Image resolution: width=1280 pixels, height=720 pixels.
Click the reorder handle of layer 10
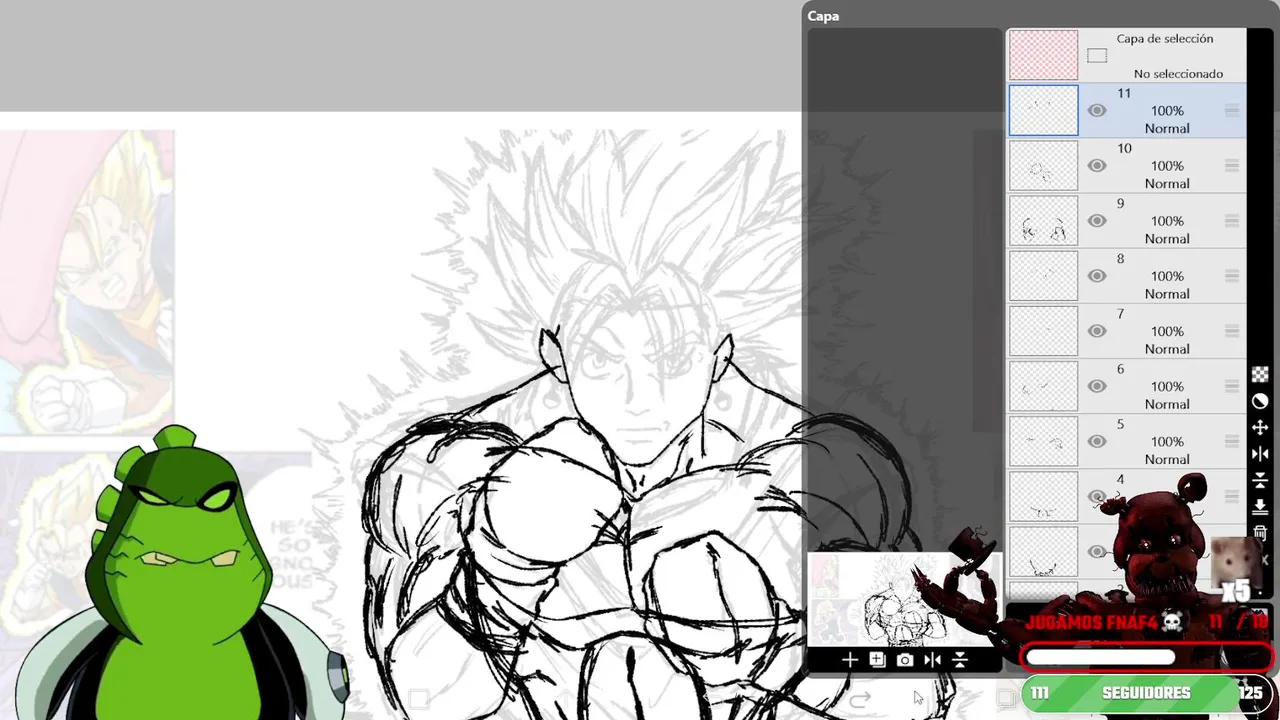pyautogui.click(x=1232, y=166)
